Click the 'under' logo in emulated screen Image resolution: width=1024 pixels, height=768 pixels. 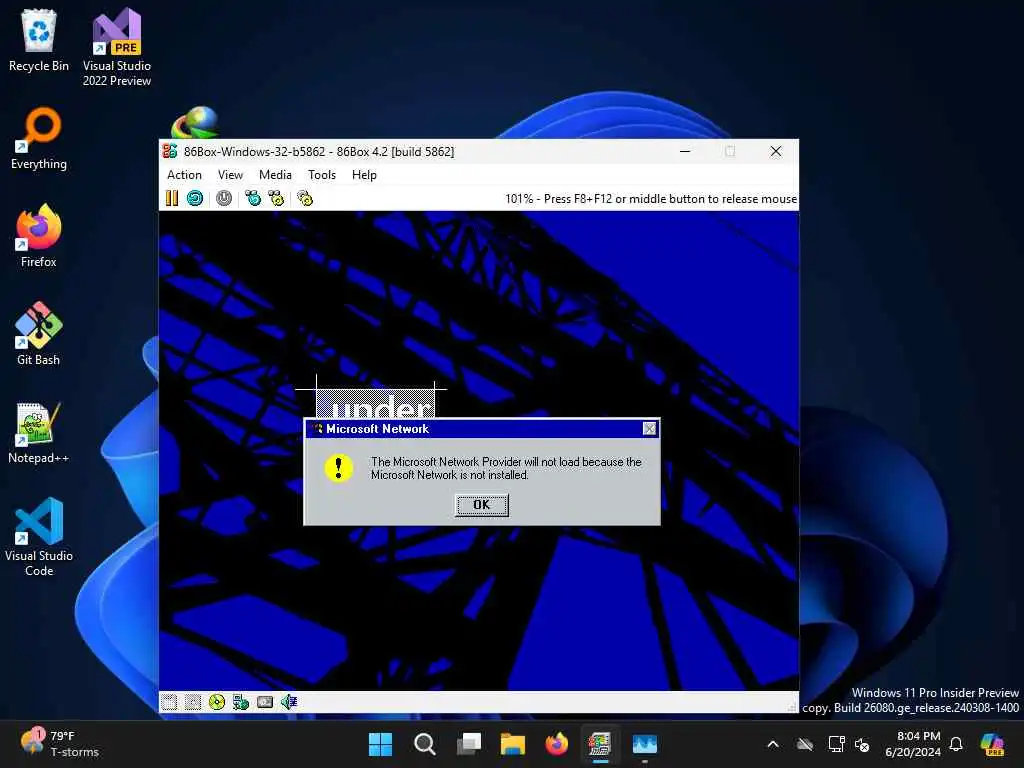pos(376,403)
